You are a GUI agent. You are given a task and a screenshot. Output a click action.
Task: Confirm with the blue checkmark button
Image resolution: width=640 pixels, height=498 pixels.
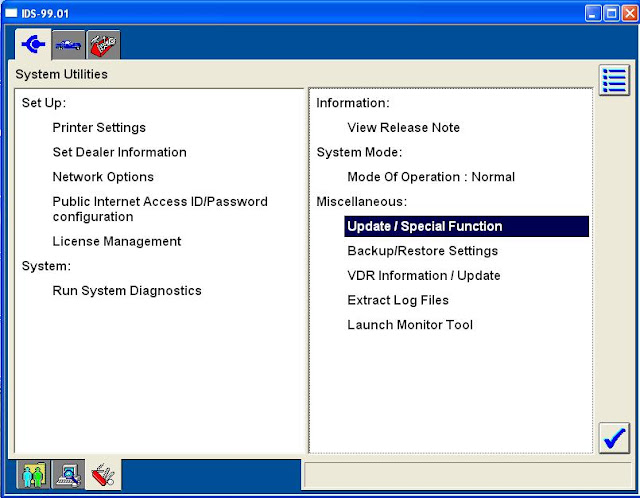coord(614,438)
